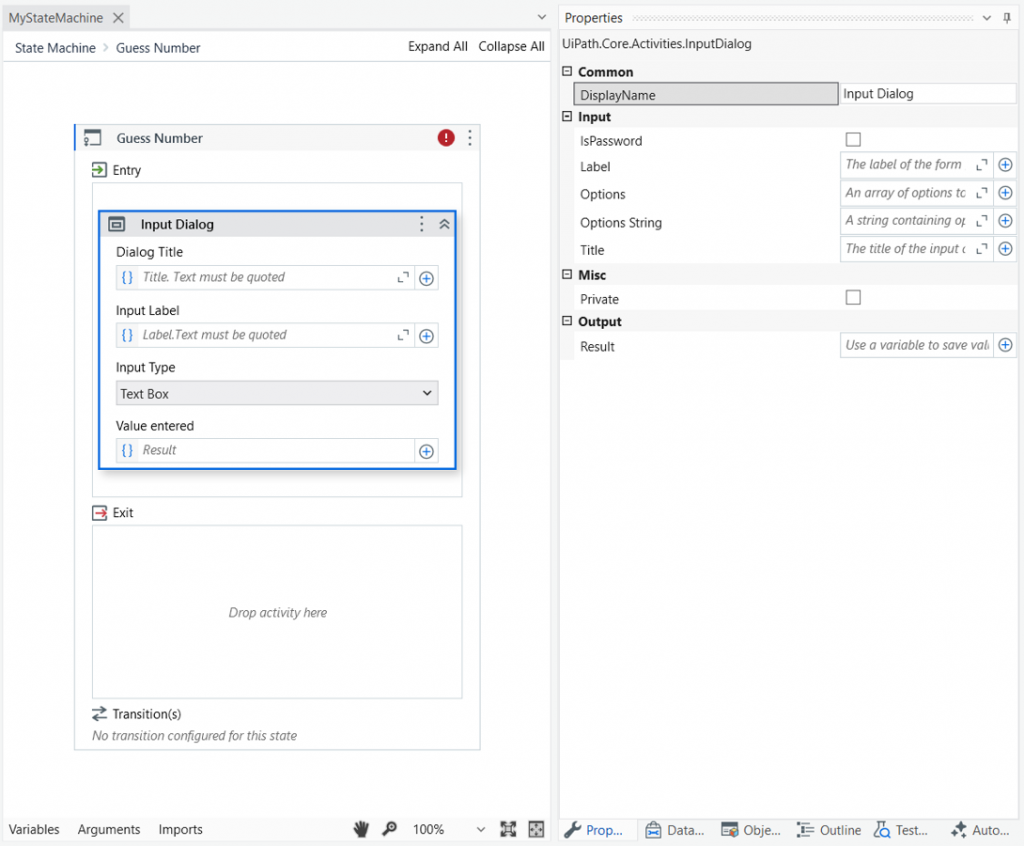Image resolution: width=1024 pixels, height=846 pixels.
Task: Open the Guess Number state options menu (three dots)
Action: (470, 138)
